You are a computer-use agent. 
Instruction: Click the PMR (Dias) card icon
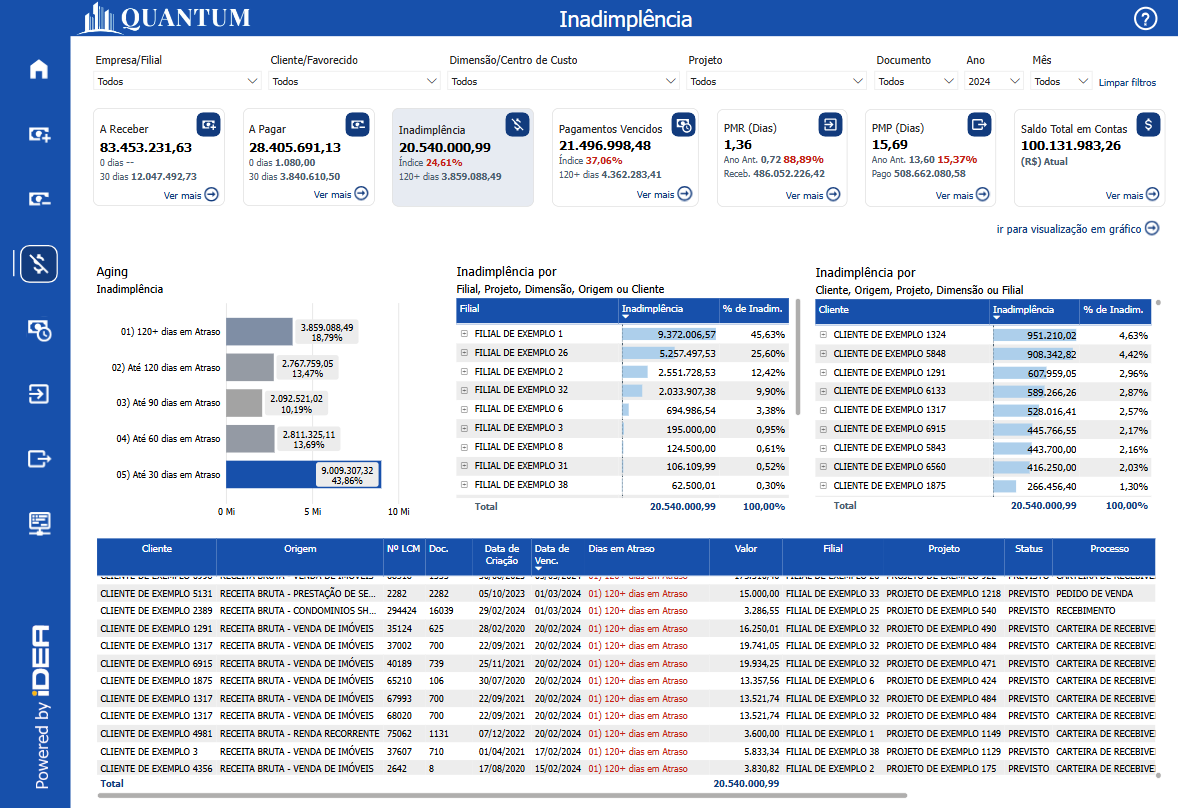(x=830, y=124)
